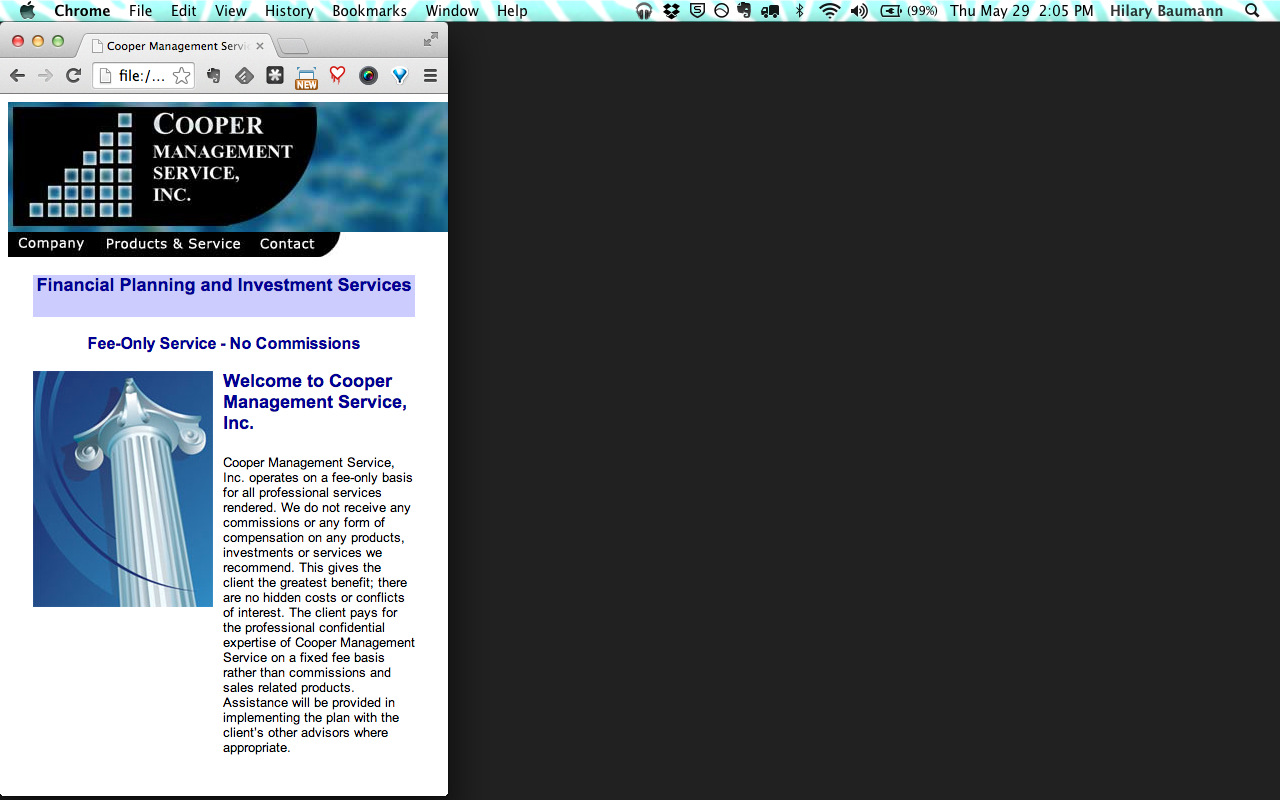Click the LastPass asterisk extension icon
The image size is (1280, 800).
[x=275, y=76]
